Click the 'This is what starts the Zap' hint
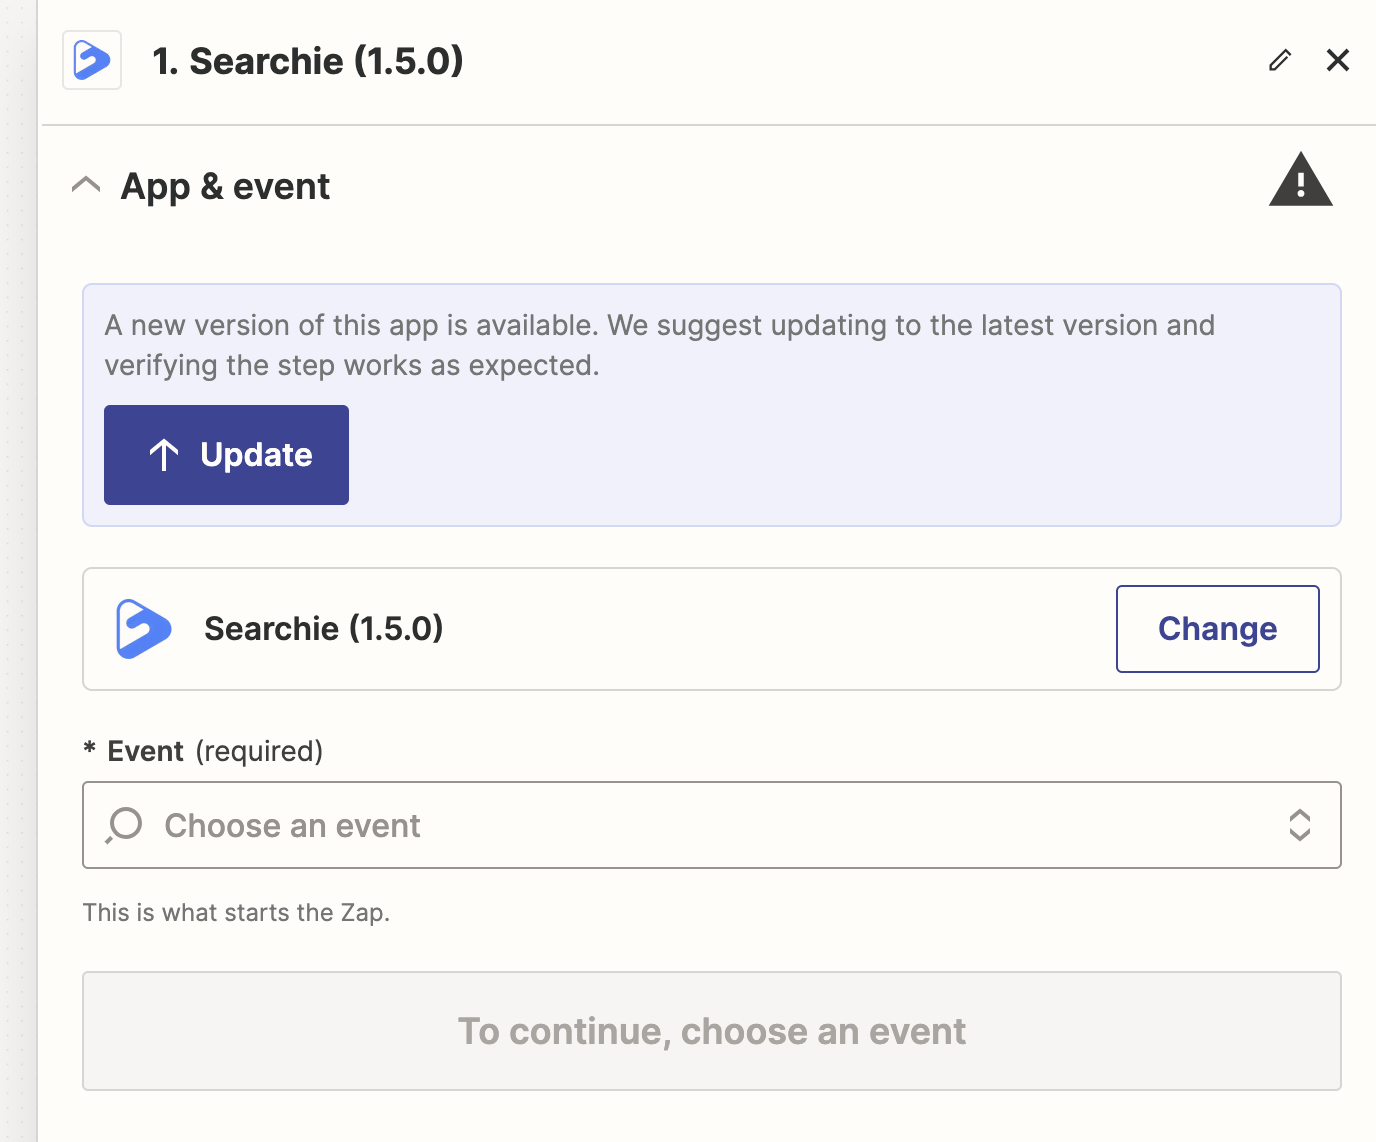 [236, 912]
